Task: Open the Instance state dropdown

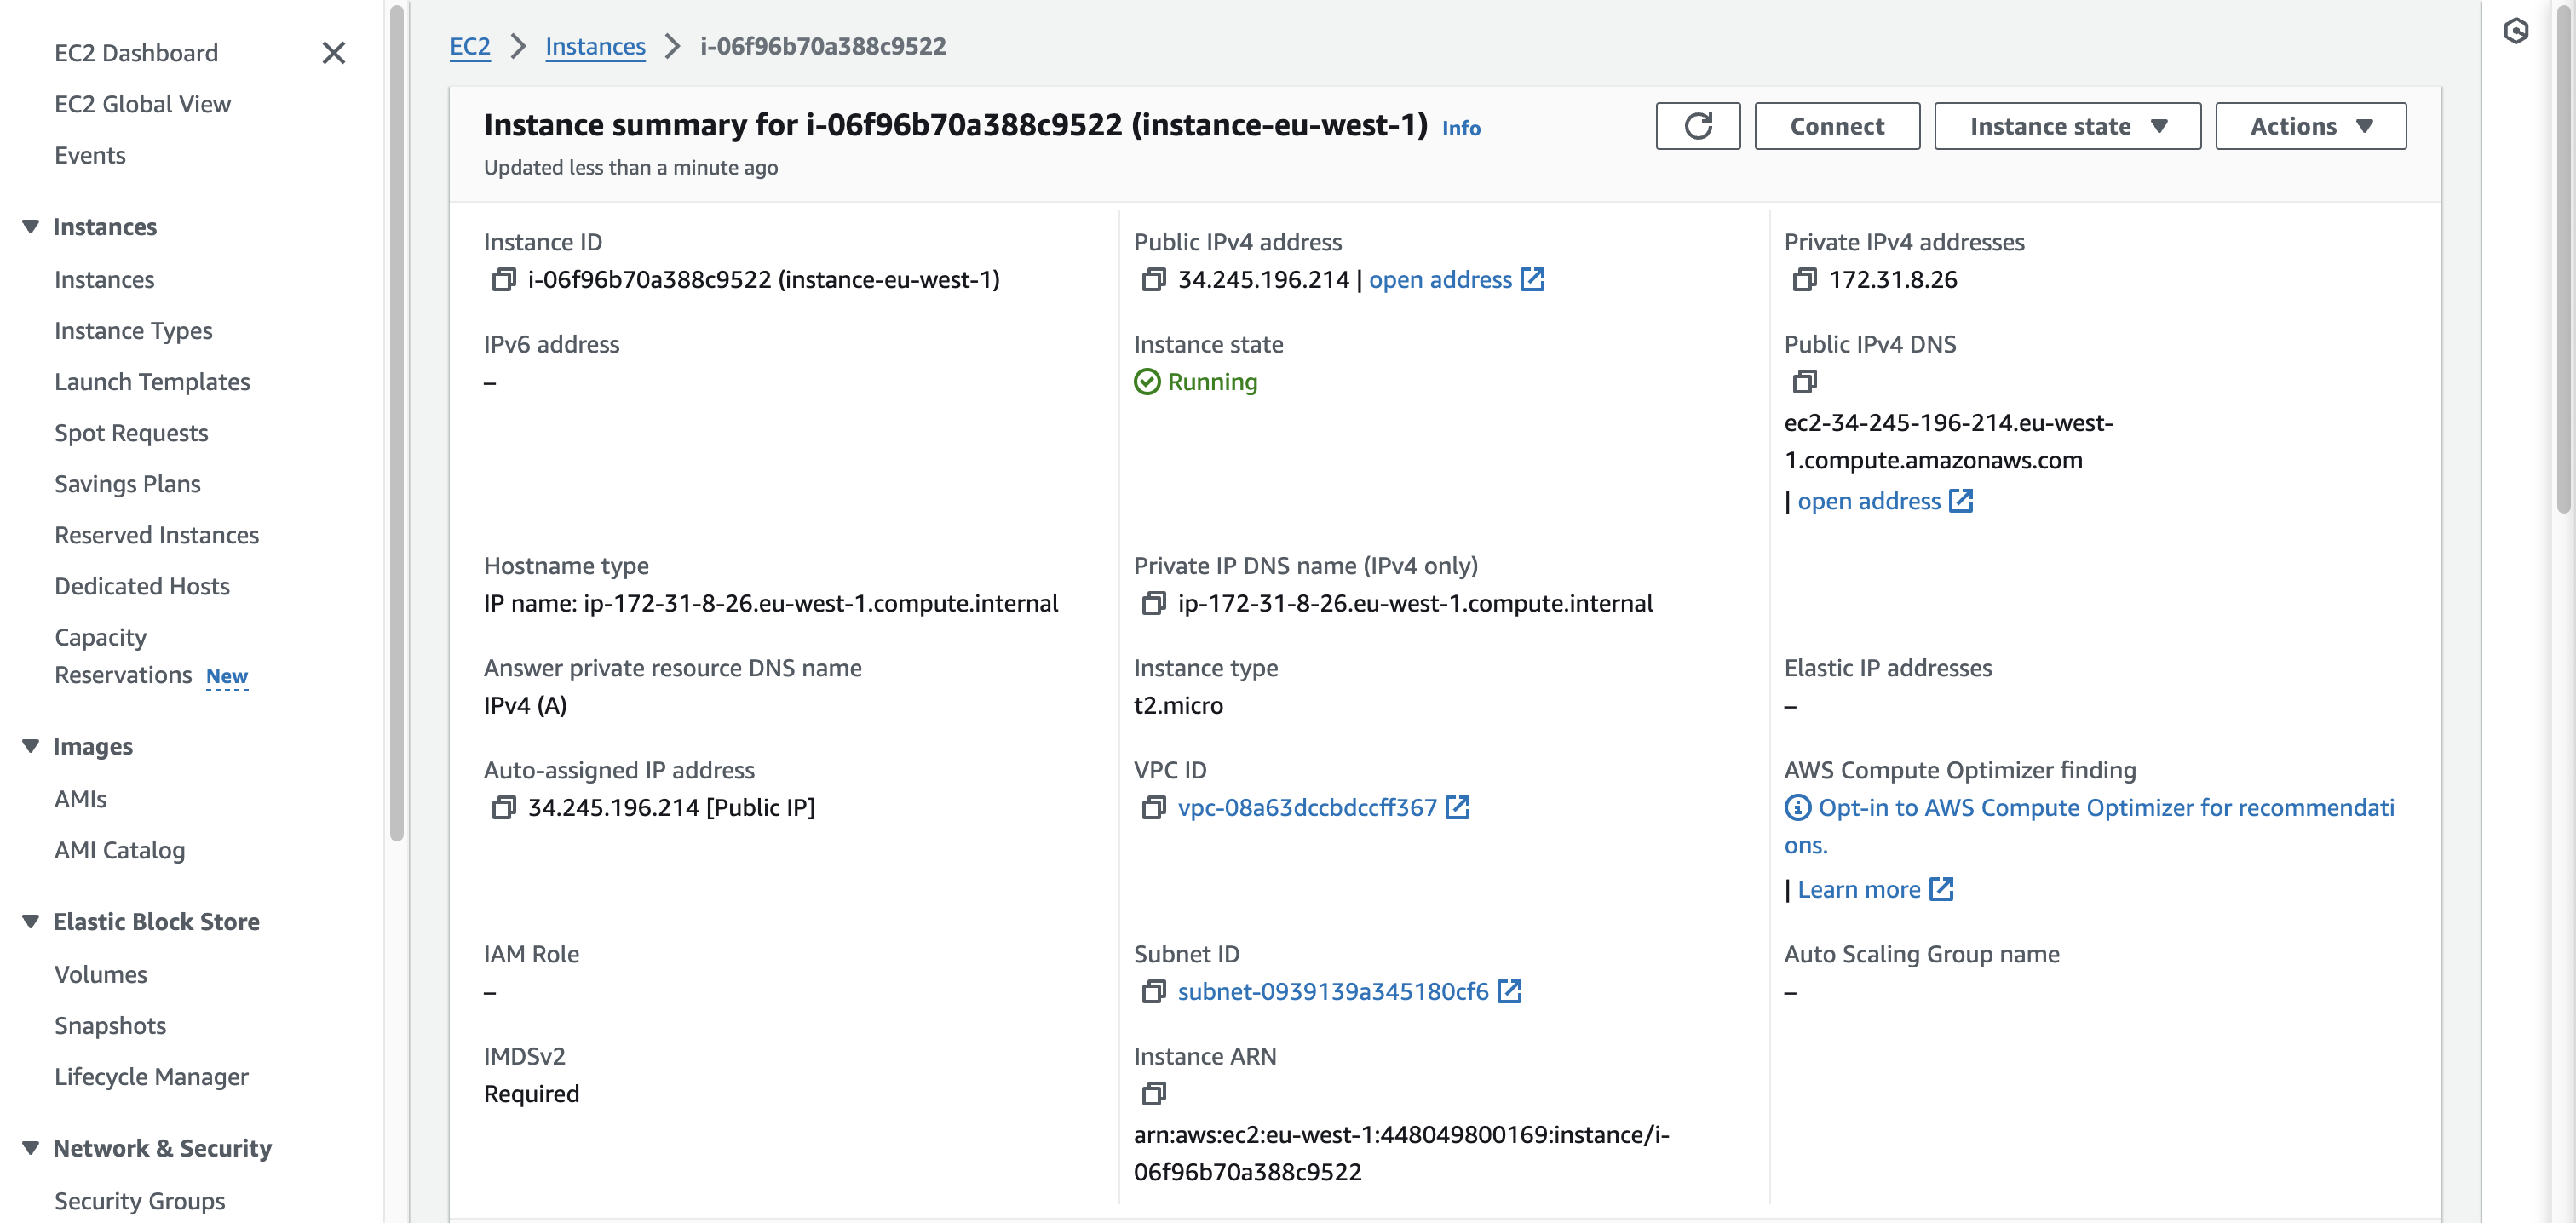Action: point(2066,126)
